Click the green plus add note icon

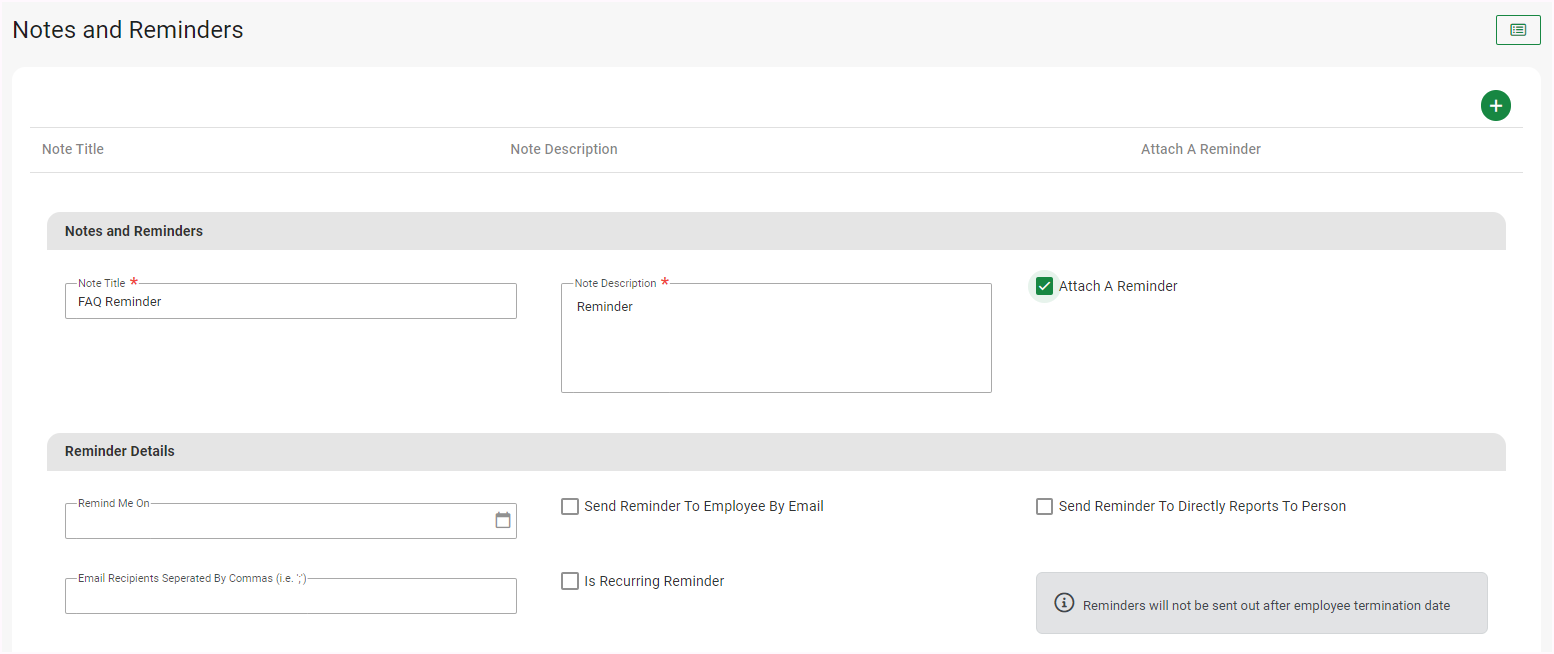1495,105
